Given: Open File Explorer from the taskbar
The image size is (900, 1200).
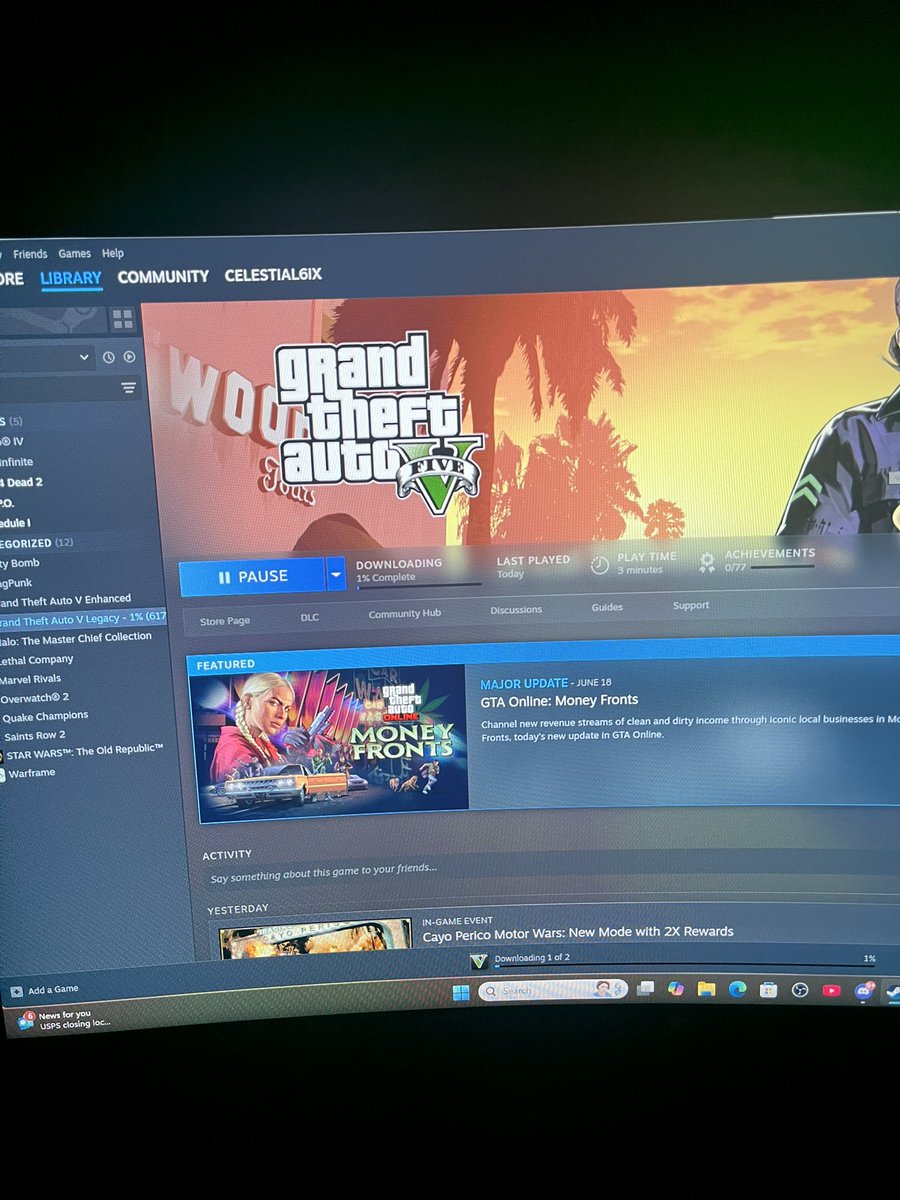Looking at the screenshot, I should [706, 989].
